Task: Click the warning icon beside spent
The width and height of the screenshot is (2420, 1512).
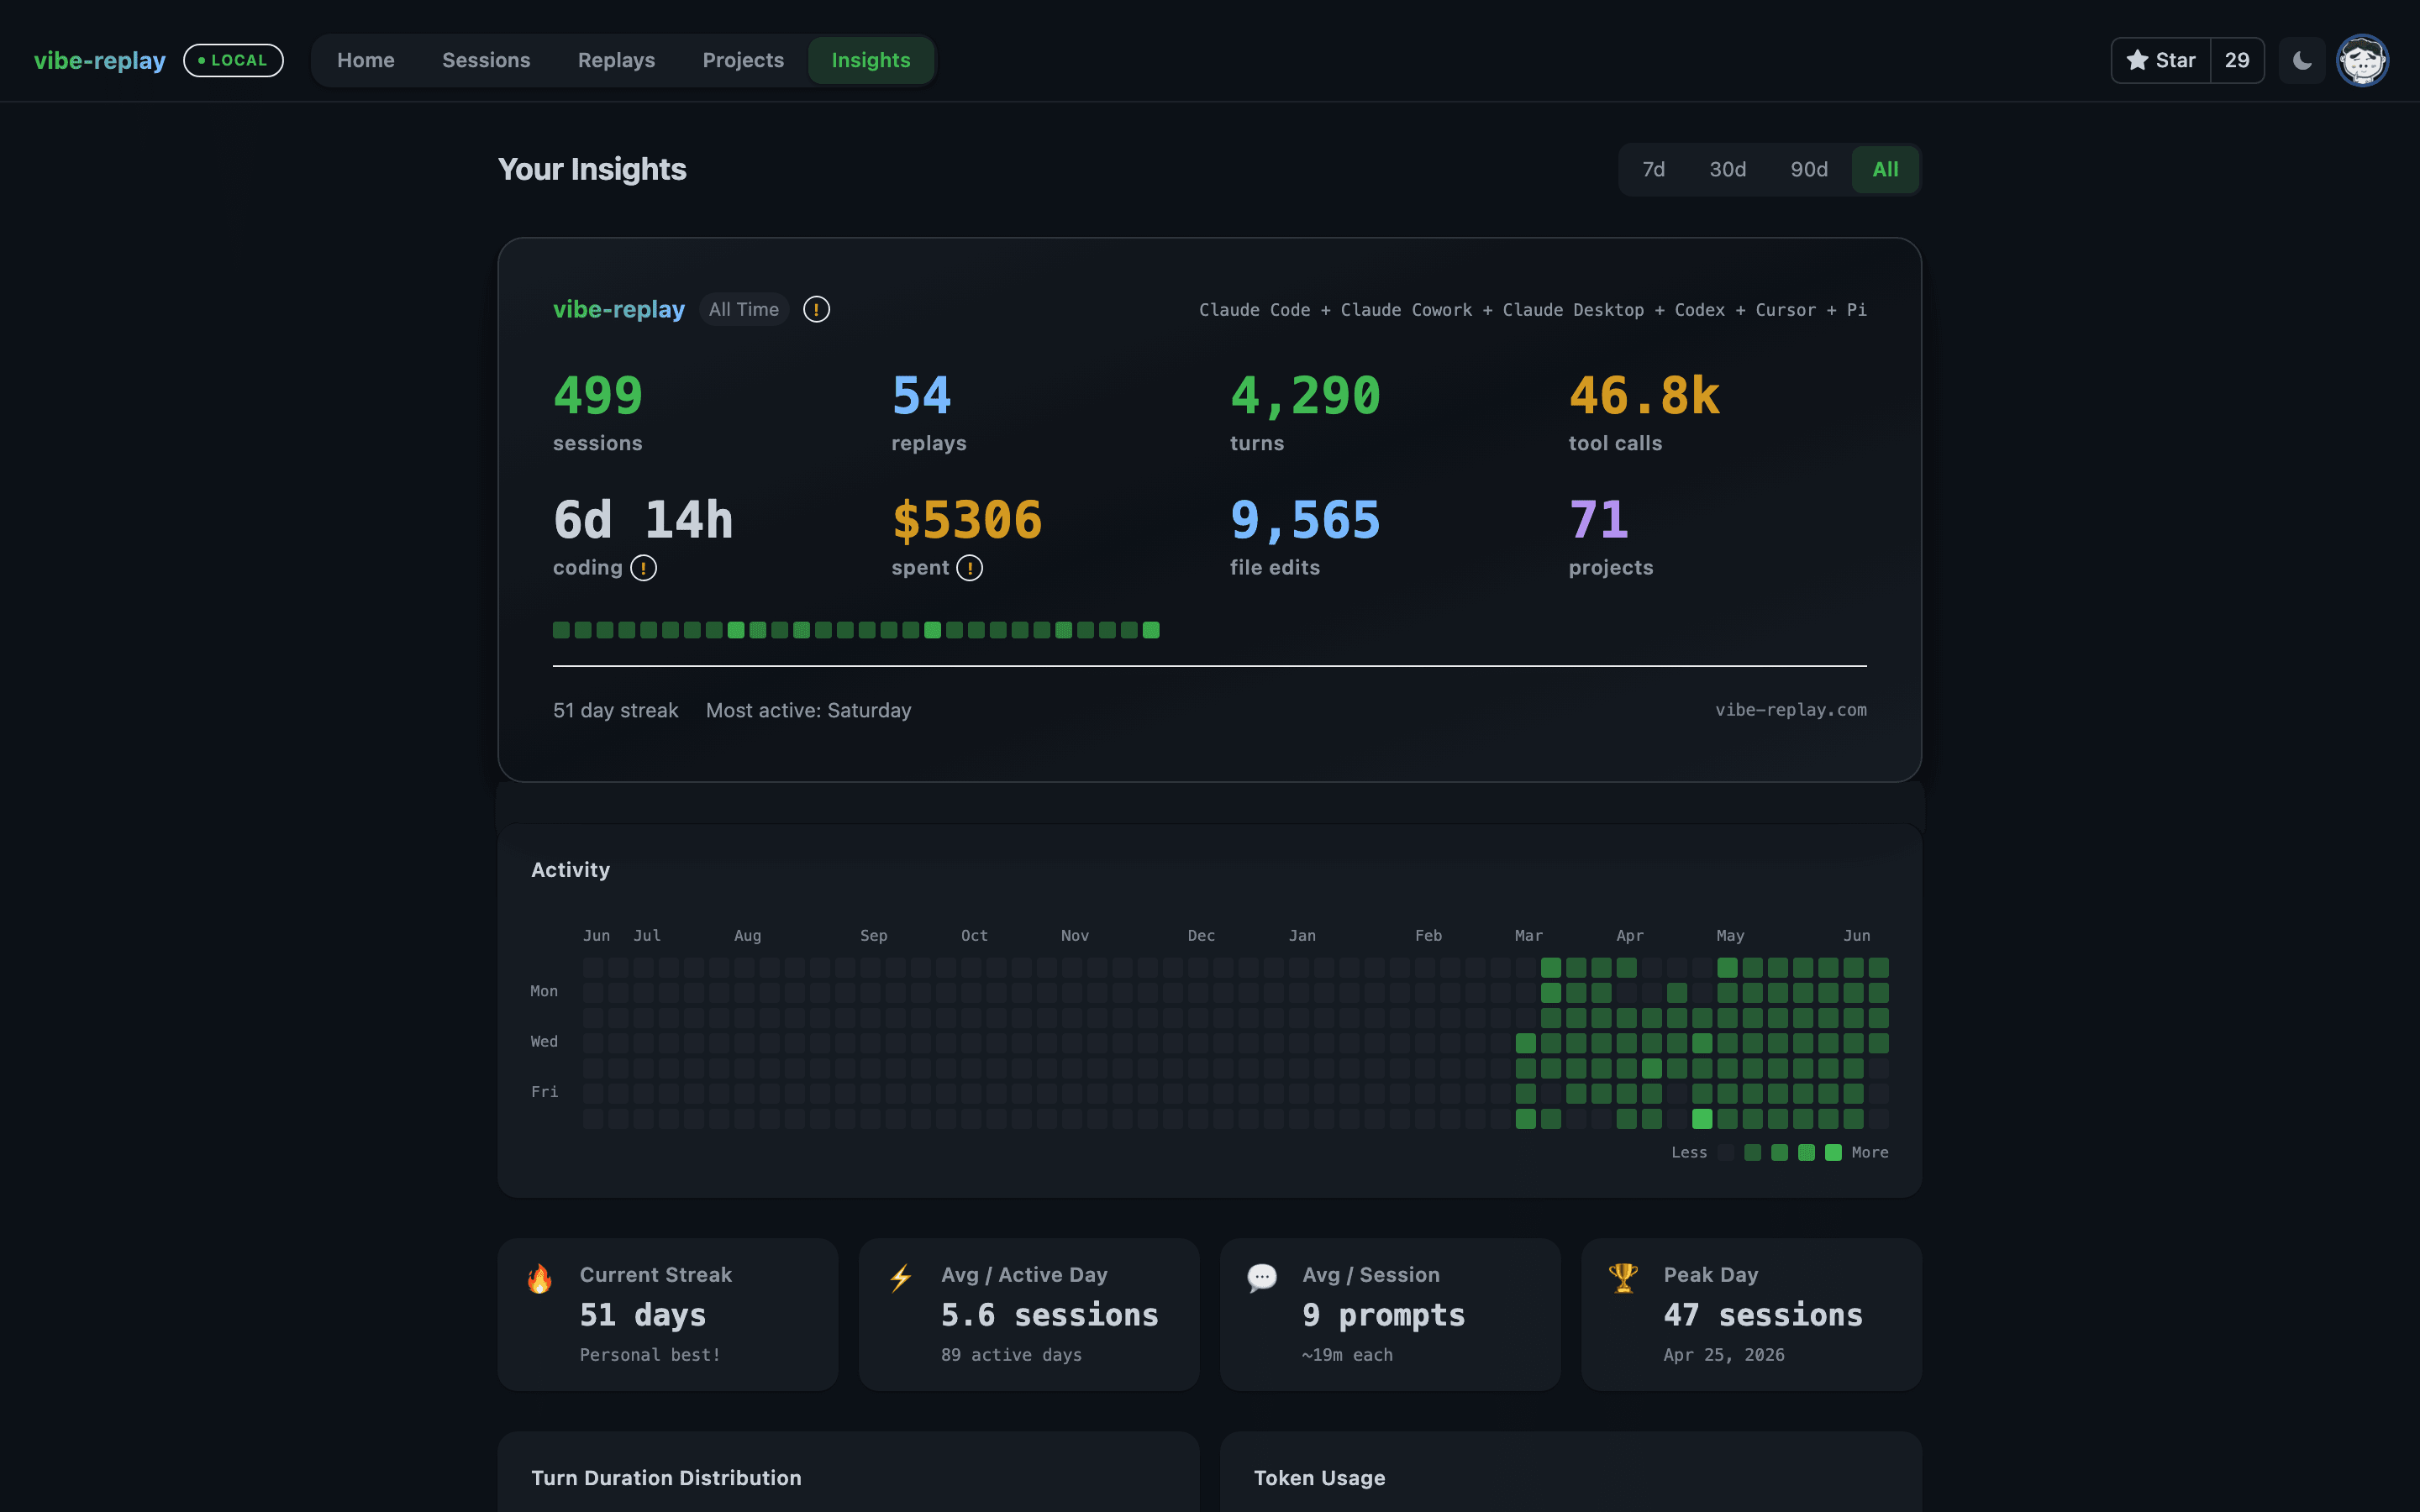Action: 969,568
